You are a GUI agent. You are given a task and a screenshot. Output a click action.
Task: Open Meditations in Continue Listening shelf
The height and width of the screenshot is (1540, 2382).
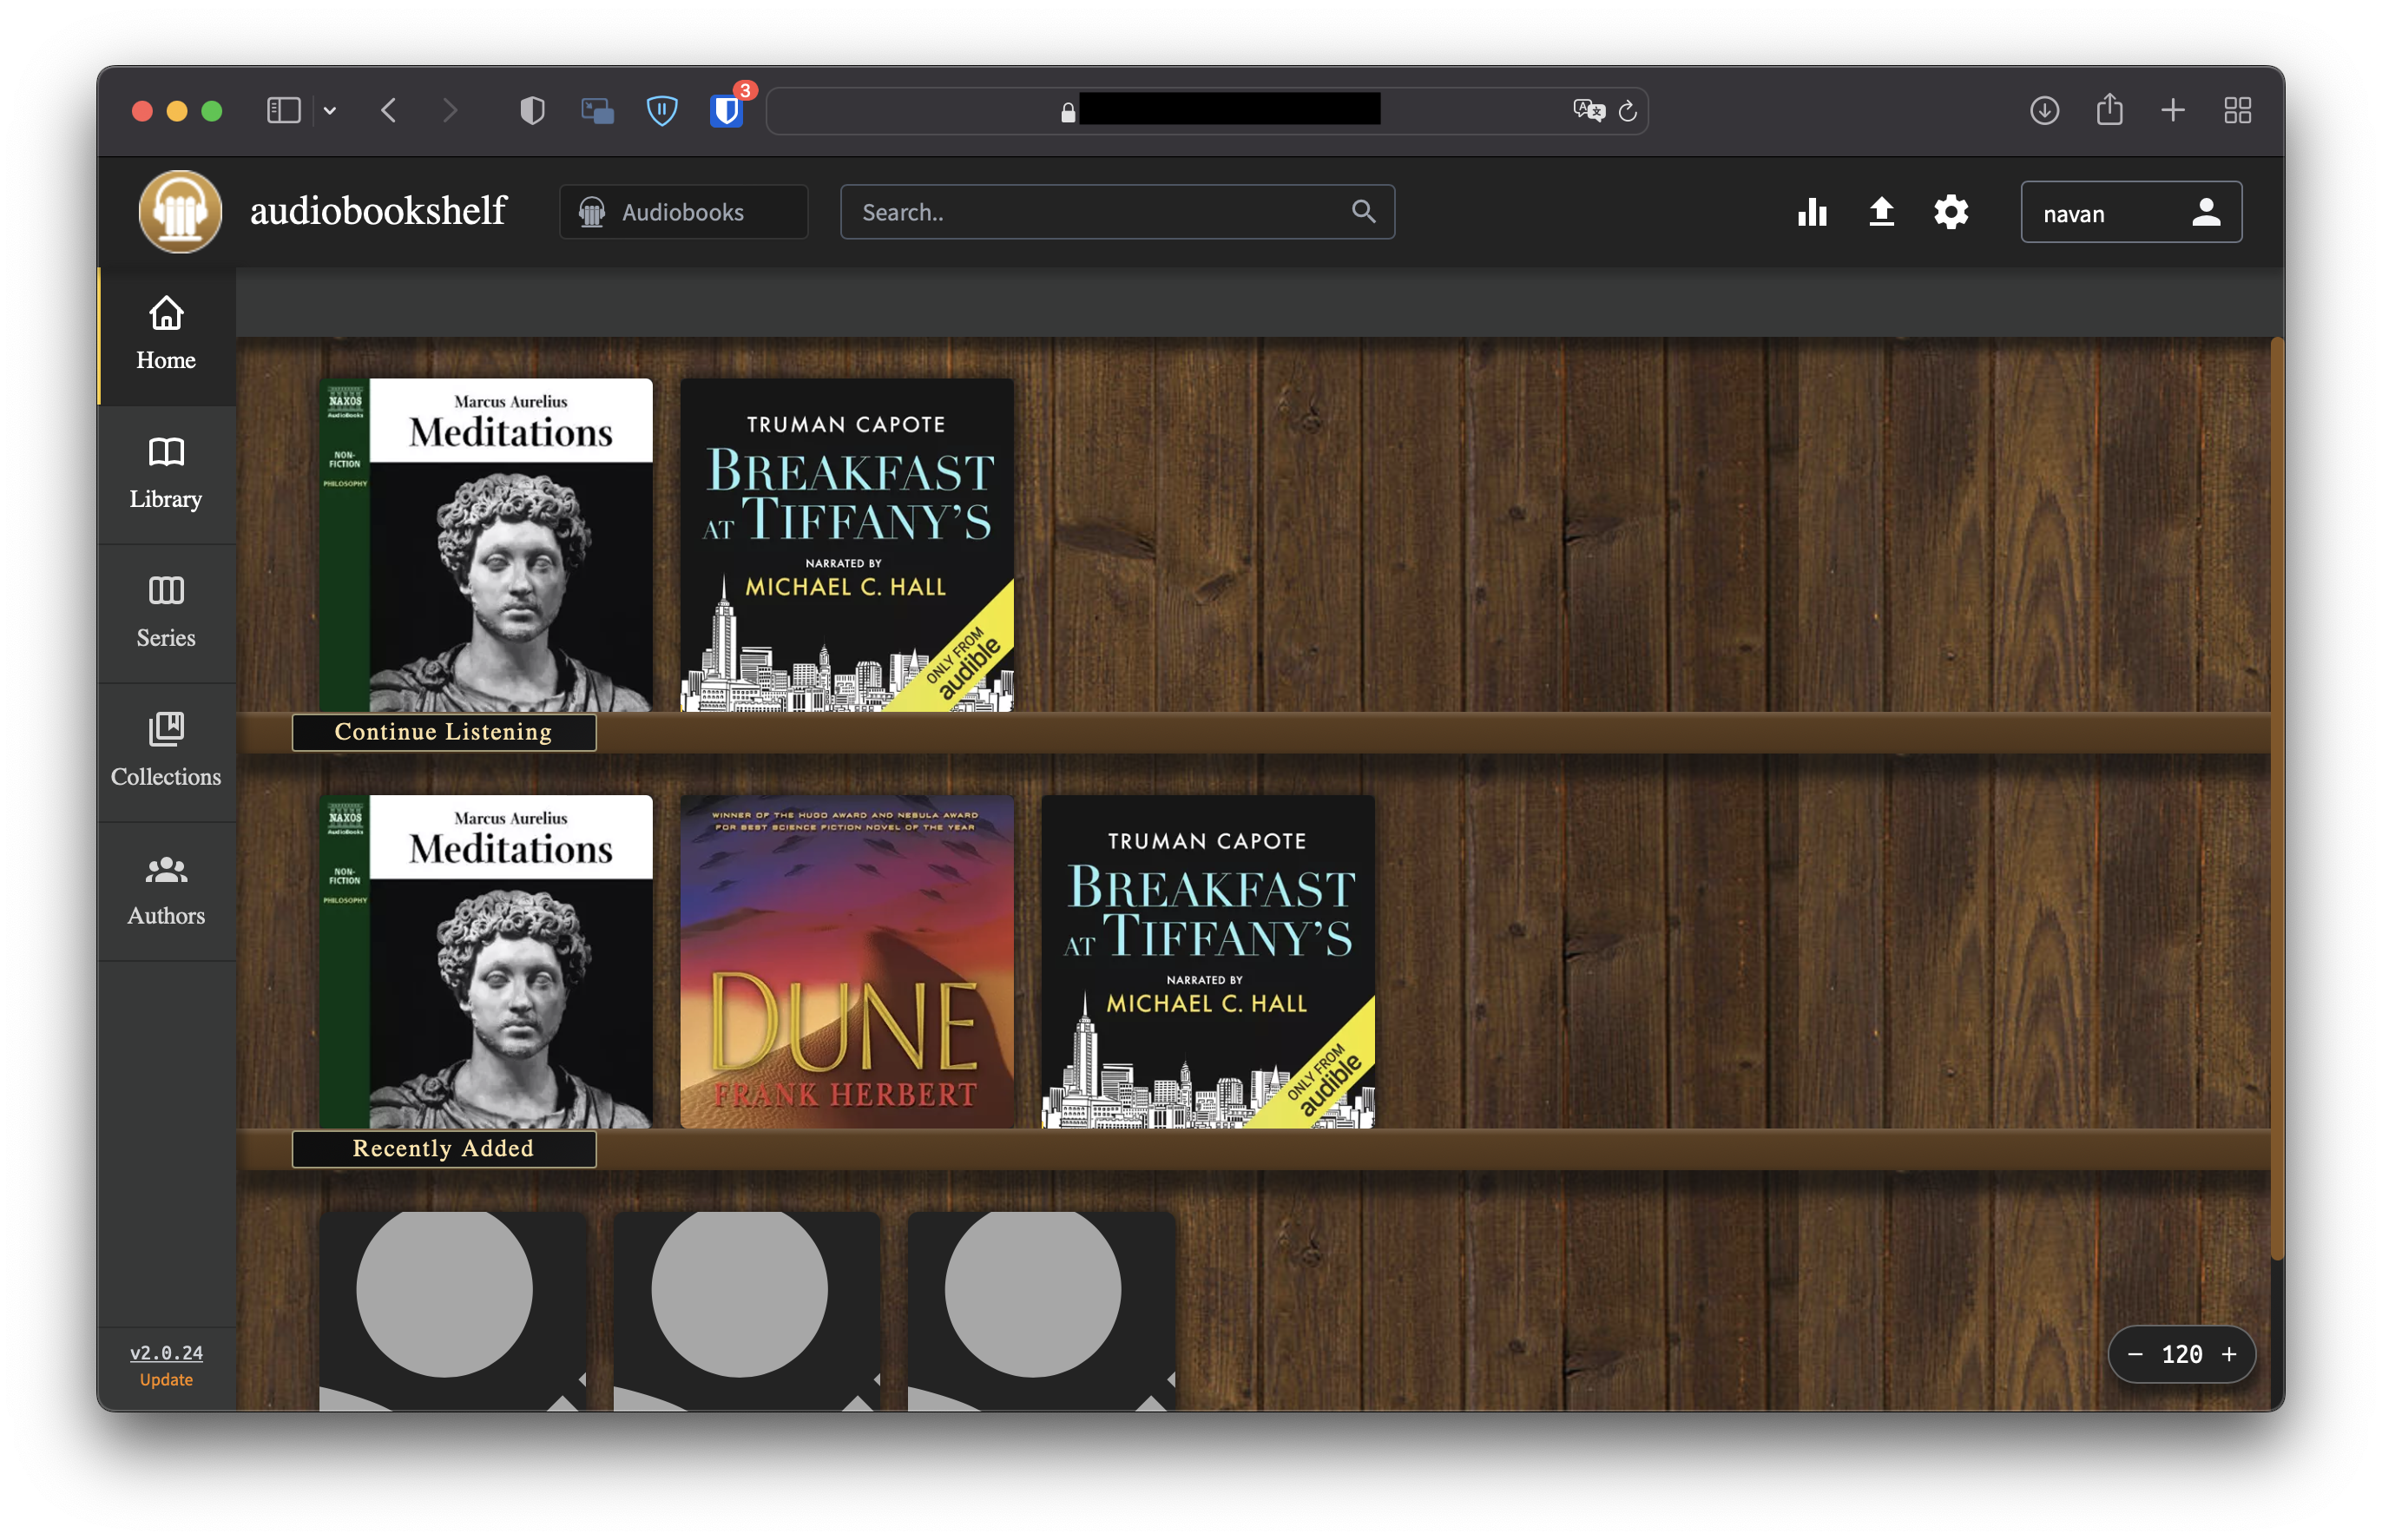click(x=486, y=545)
